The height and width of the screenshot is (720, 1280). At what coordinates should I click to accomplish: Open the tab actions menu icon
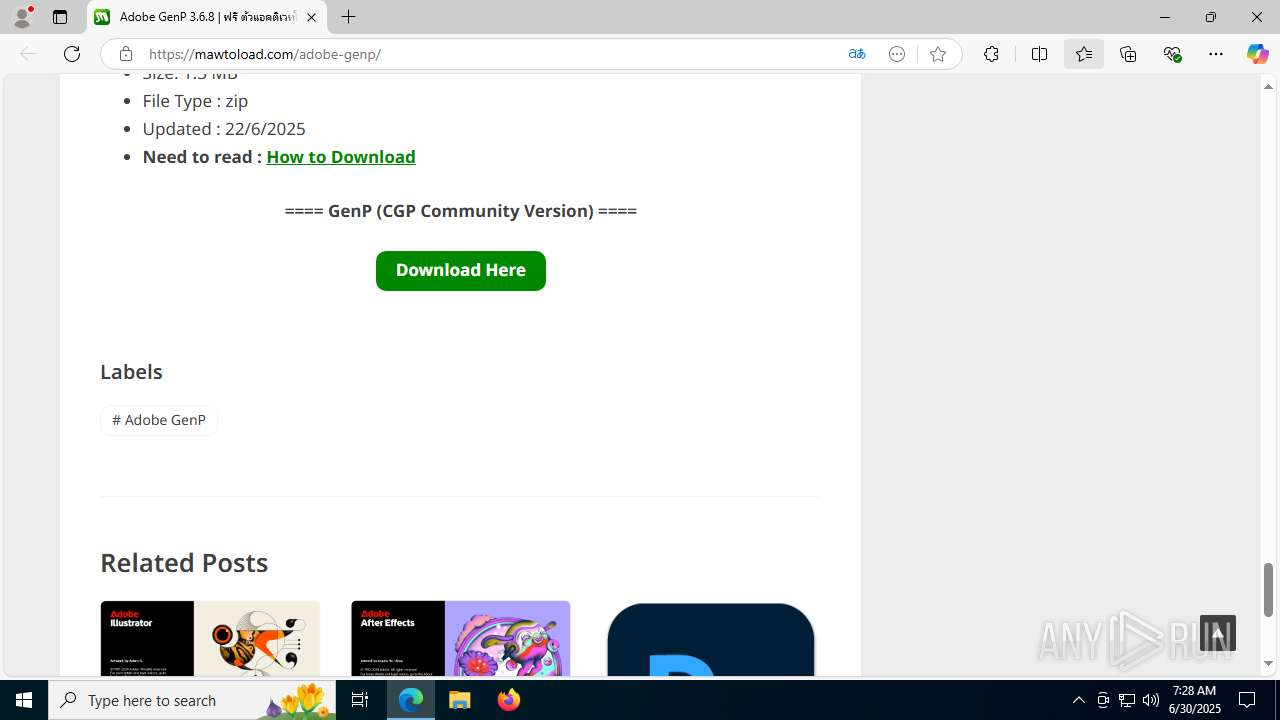pyautogui.click(x=60, y=17)
